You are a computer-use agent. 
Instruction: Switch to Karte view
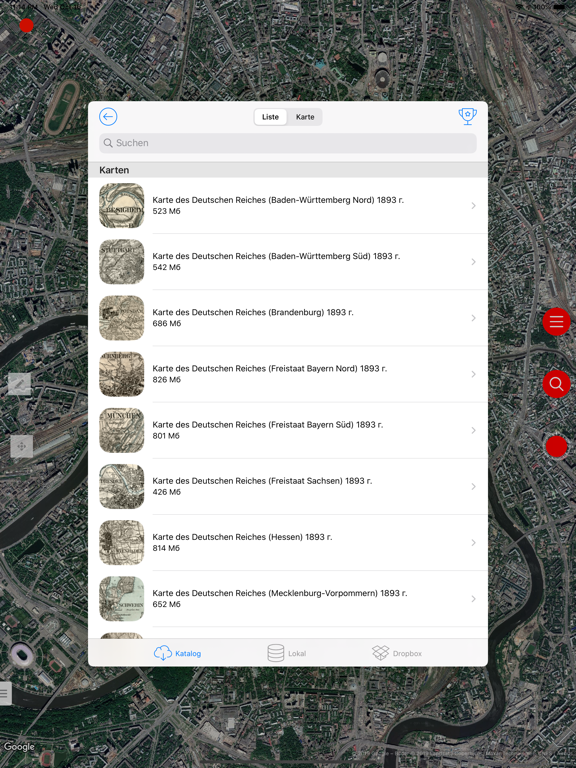coord(305,117)
